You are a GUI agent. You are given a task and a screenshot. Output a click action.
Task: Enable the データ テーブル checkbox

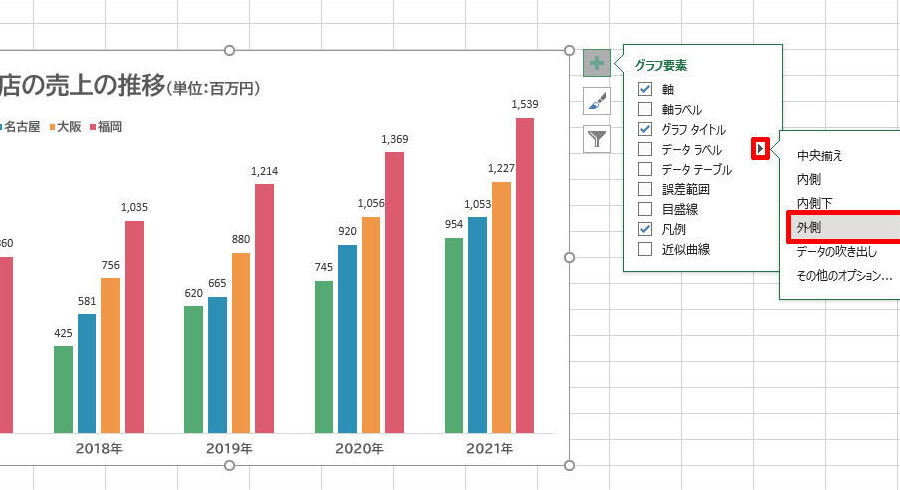645,169
